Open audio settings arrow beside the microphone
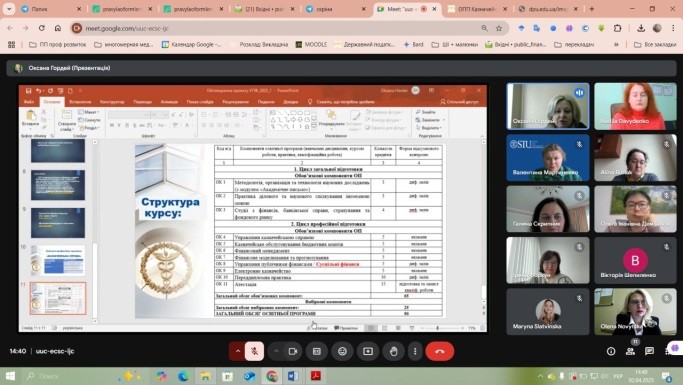This screenshot has width=683, height=385. (238, 351)
